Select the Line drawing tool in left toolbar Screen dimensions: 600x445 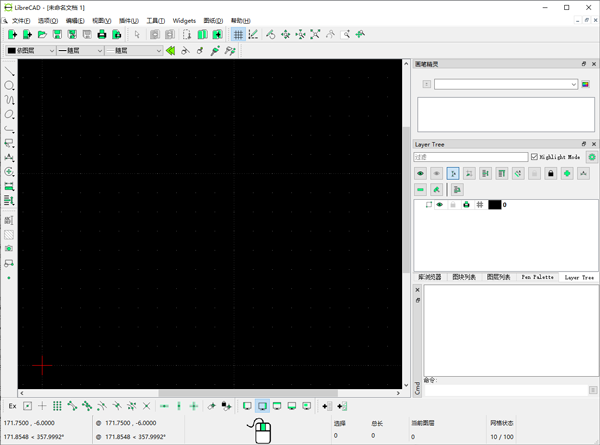coord(10,71)
